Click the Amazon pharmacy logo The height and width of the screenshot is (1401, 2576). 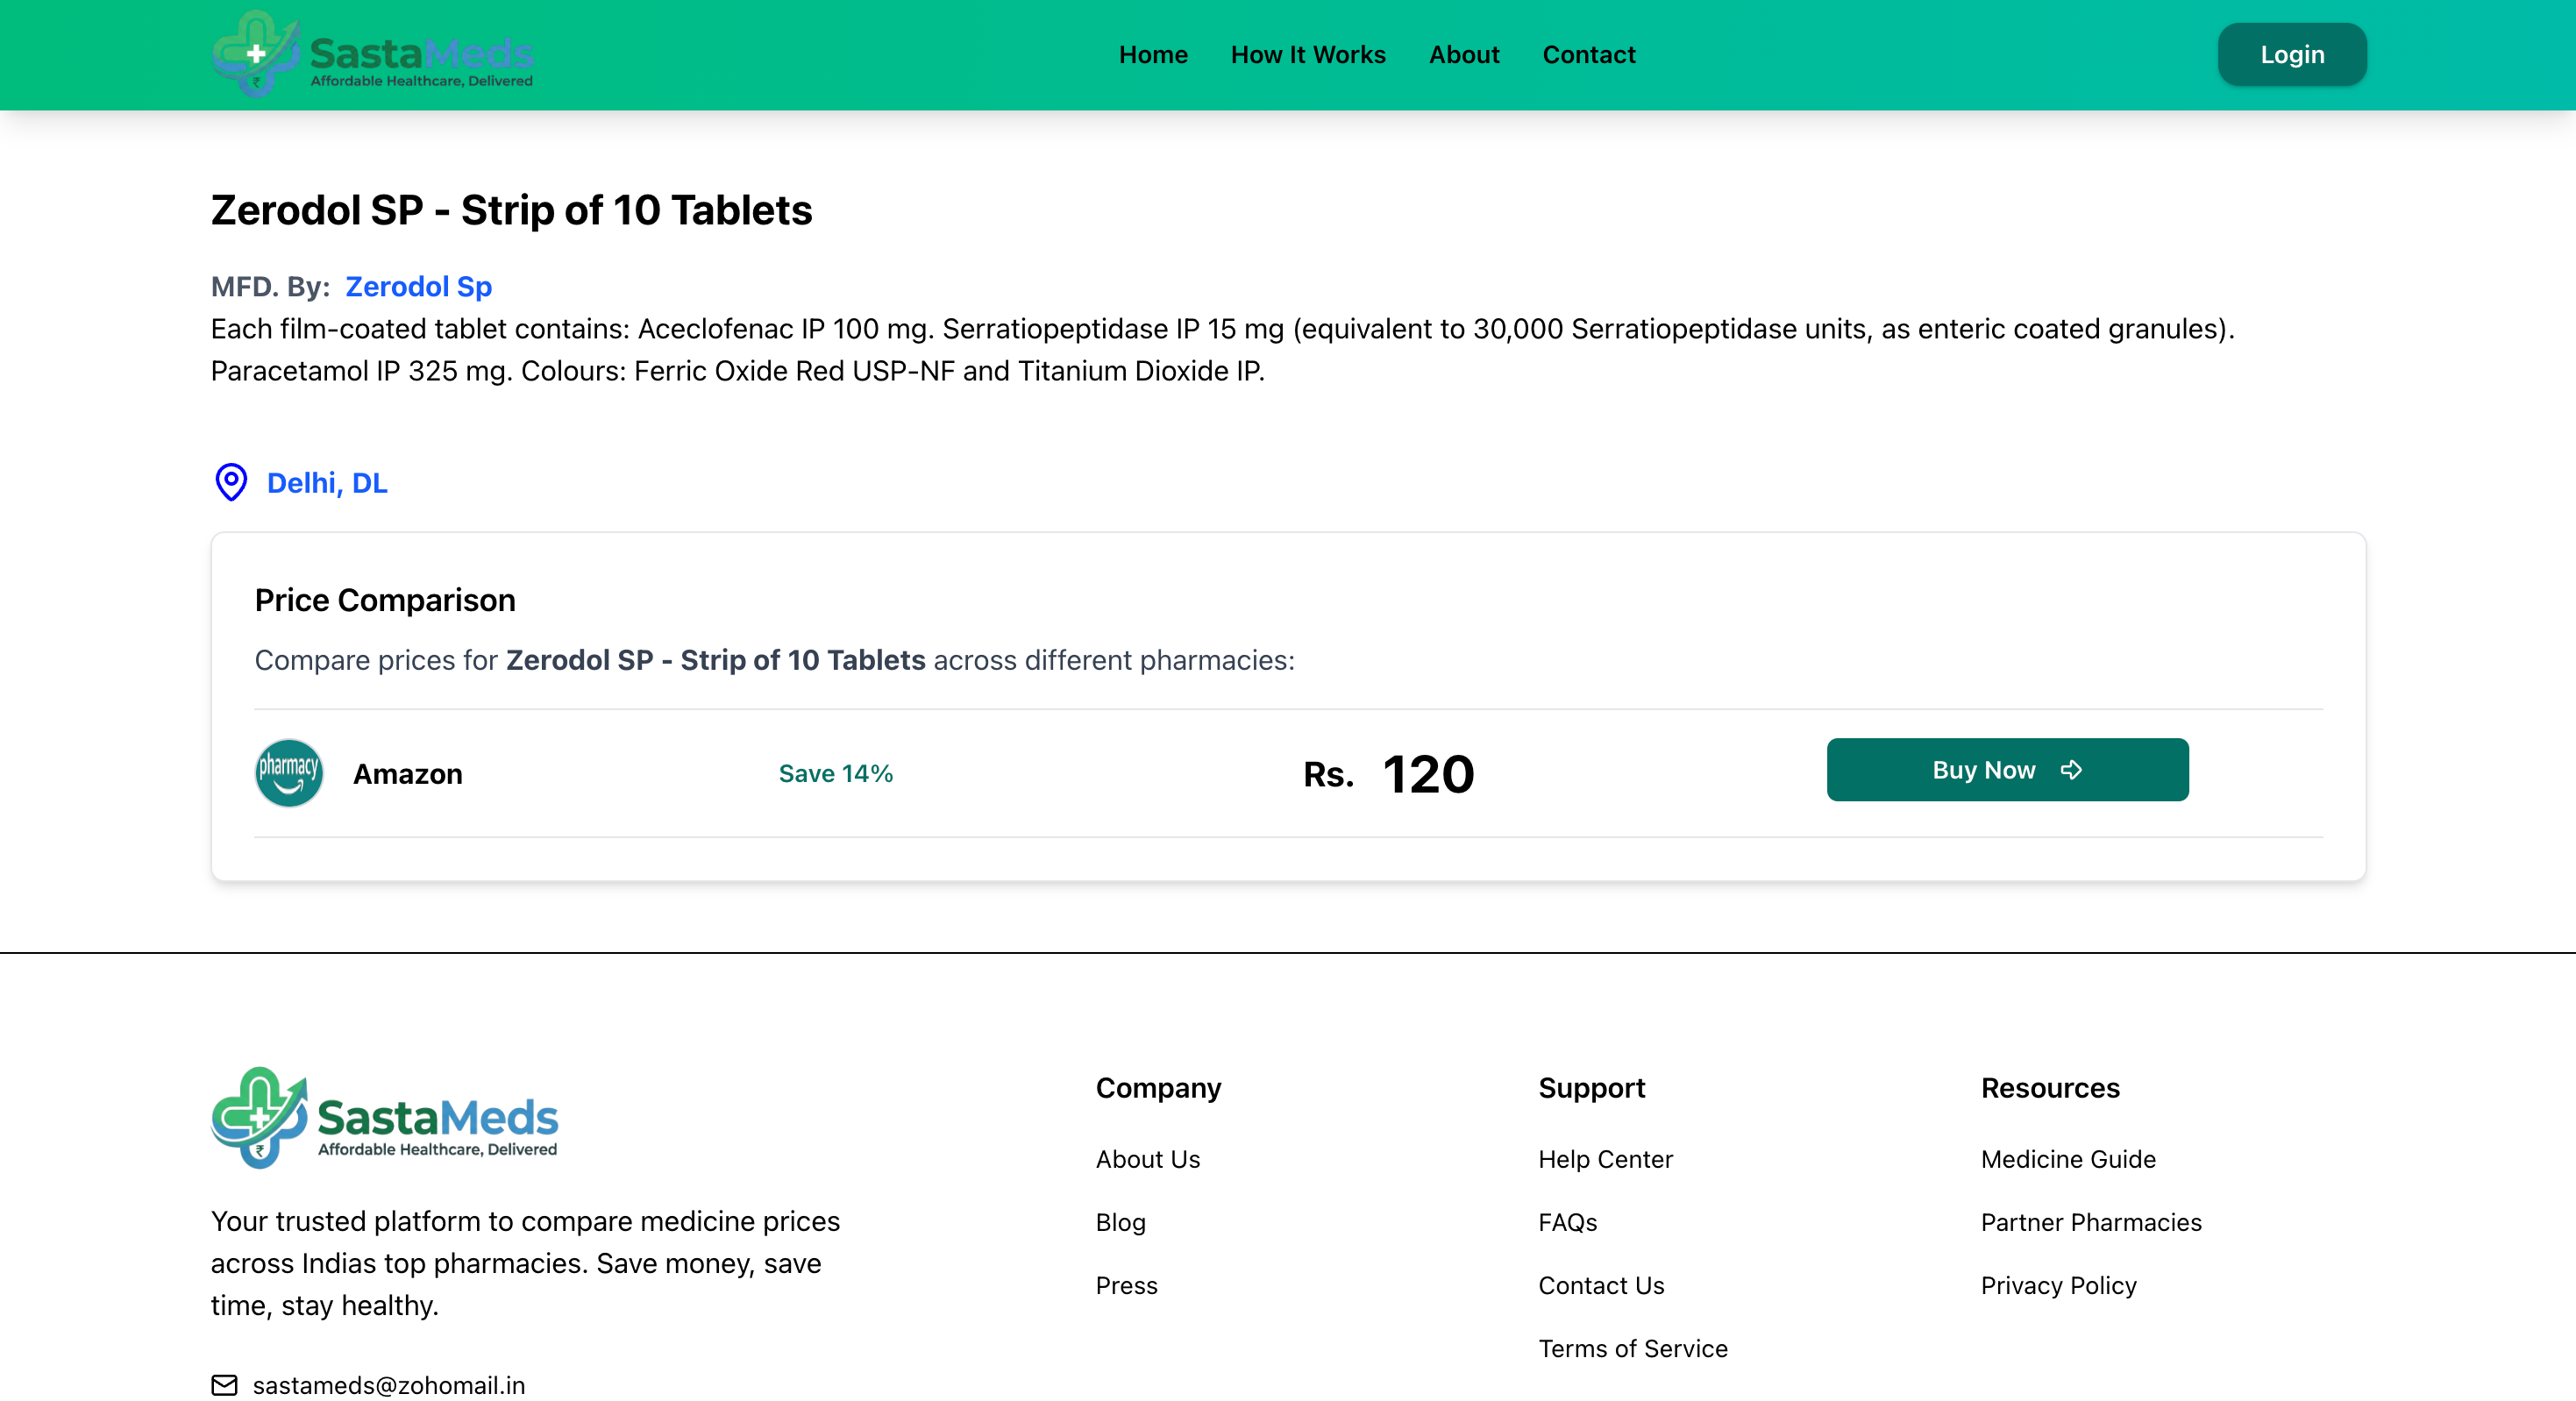289,773
